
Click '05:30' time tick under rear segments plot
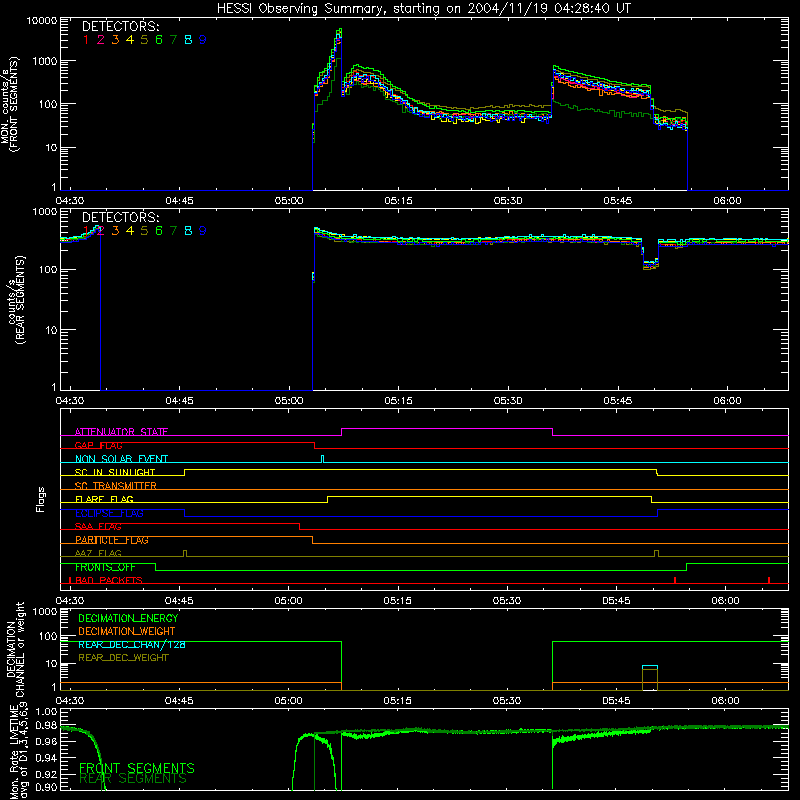[508, 401]
